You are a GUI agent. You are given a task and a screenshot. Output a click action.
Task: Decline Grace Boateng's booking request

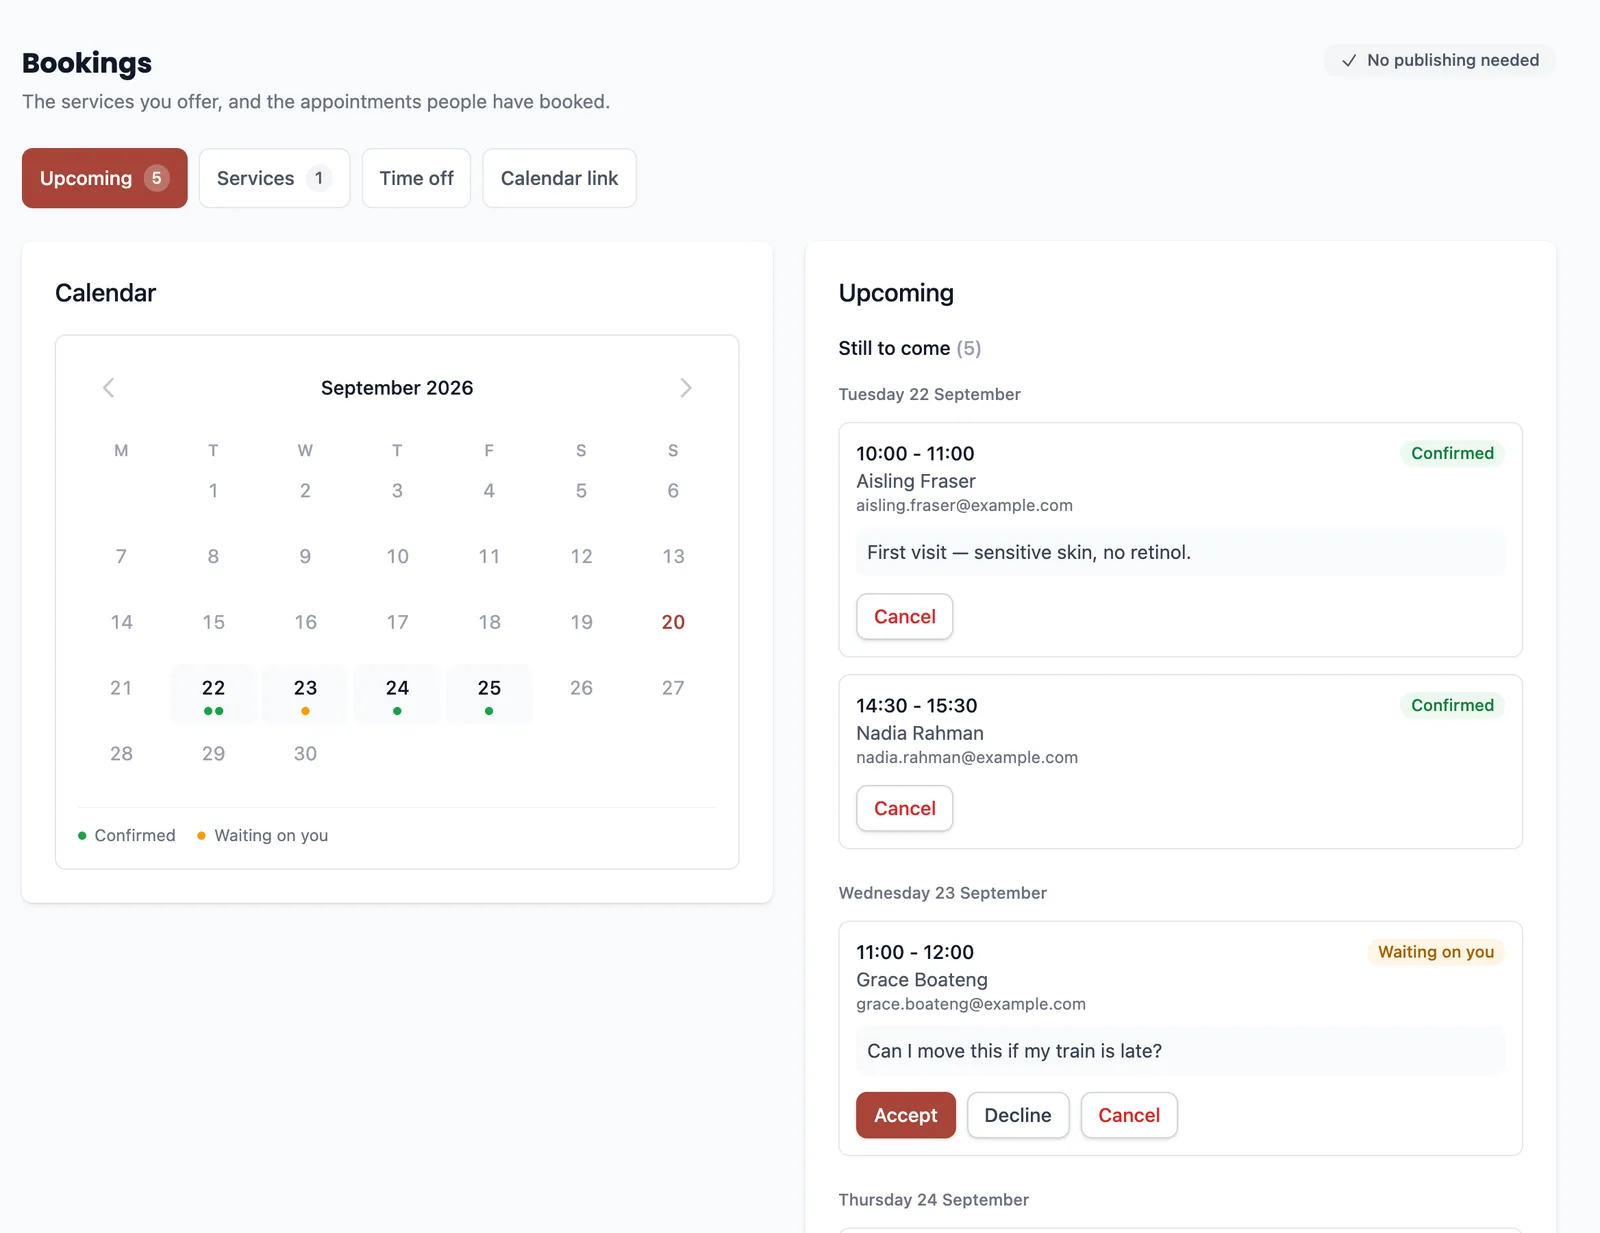click(x=1018, y=1116)
